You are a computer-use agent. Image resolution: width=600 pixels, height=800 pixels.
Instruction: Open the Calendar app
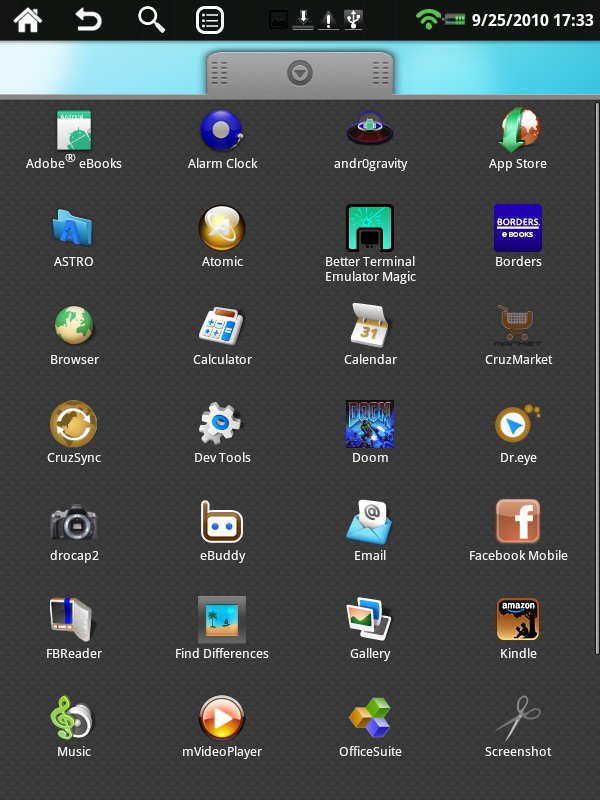tap(369, 325)
